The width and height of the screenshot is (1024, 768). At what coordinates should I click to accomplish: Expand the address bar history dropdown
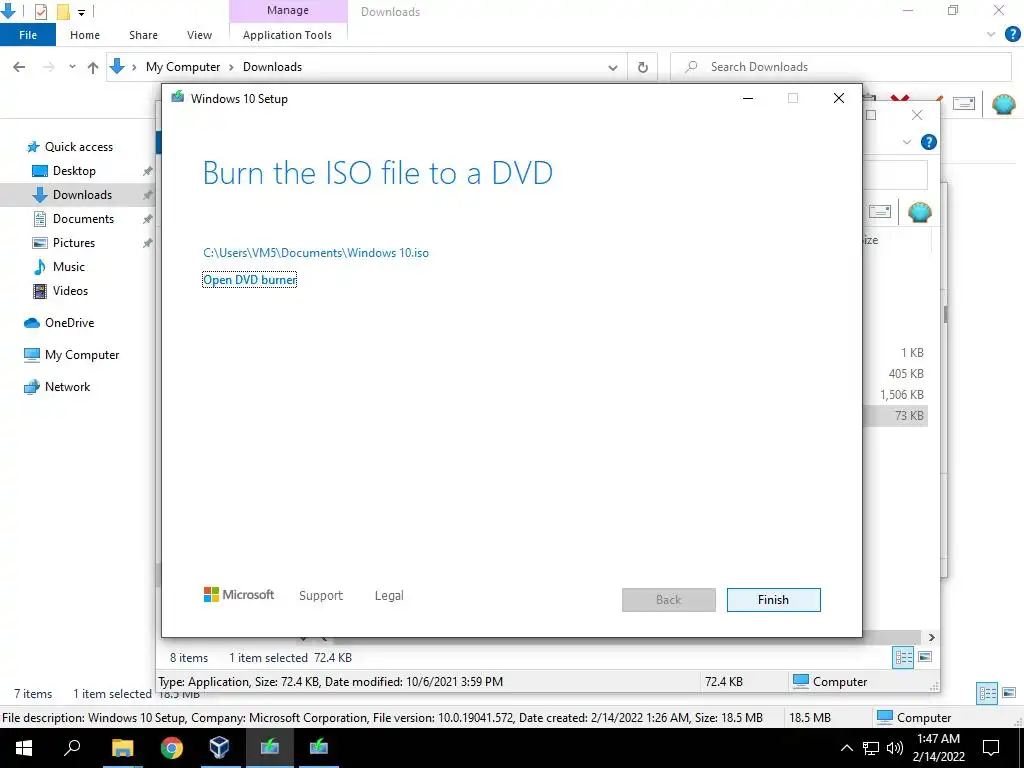[x=613, y=67]
